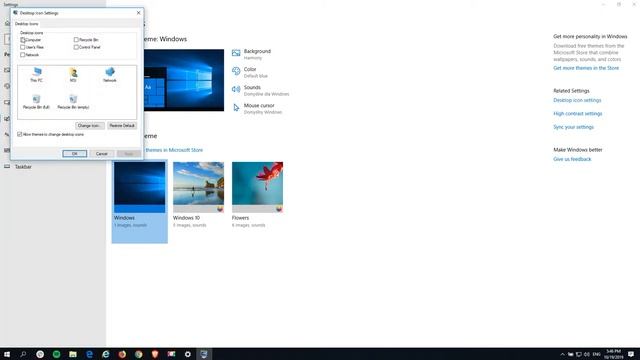Open the Sounds speaker setting in Themes

coord(260,90)
